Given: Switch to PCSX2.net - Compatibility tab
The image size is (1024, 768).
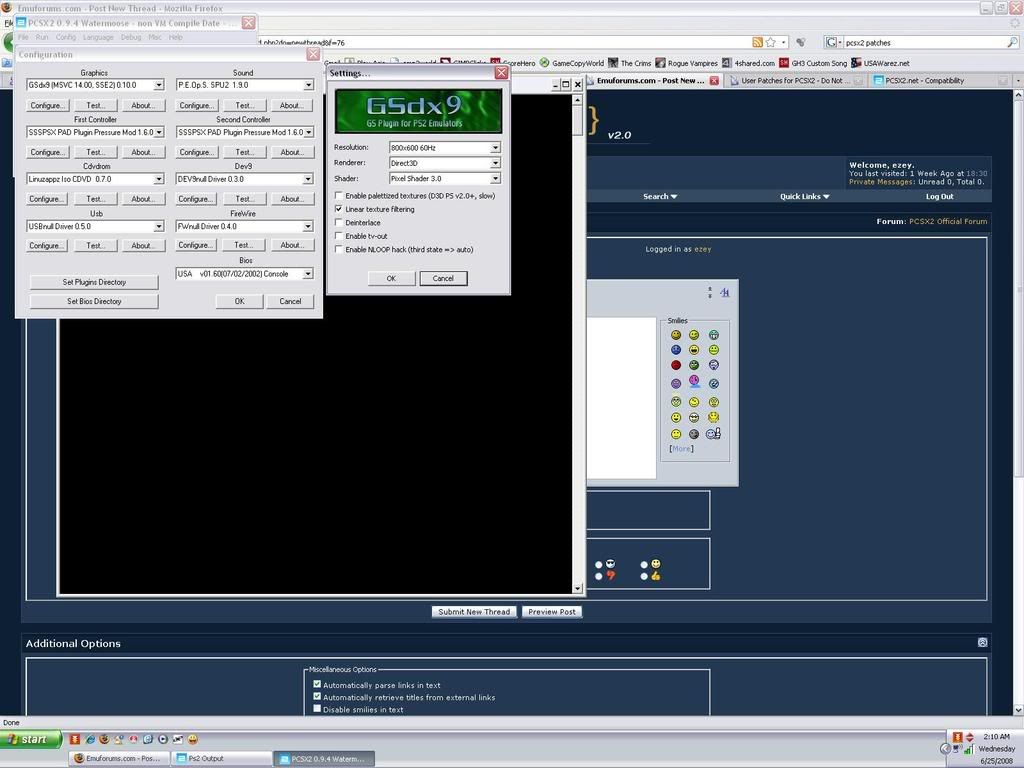Looking at the screenshot, I should click(939, 80).
